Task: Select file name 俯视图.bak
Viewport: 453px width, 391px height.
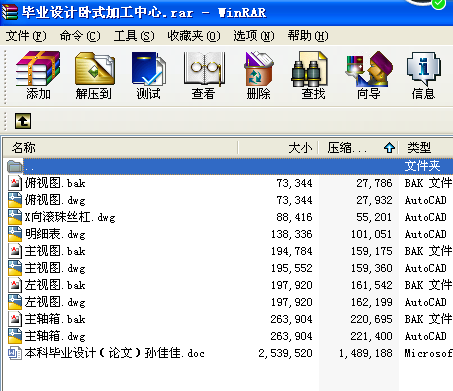Action: tap(55, 183)
